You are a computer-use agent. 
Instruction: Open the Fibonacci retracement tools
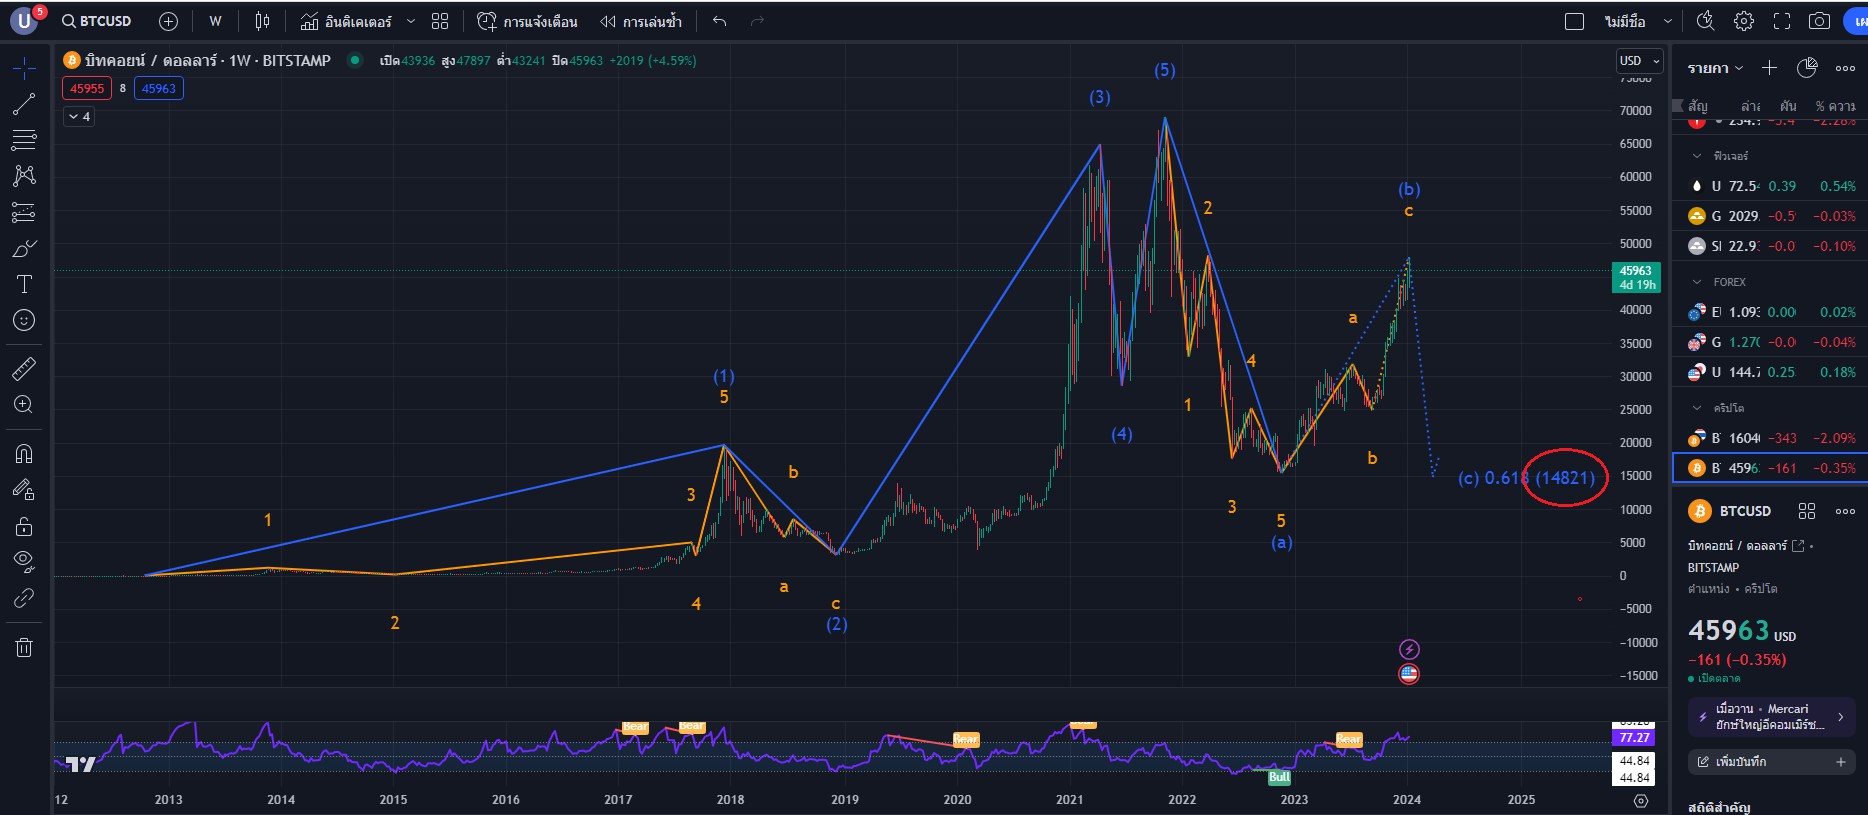[x=24, y=140]
